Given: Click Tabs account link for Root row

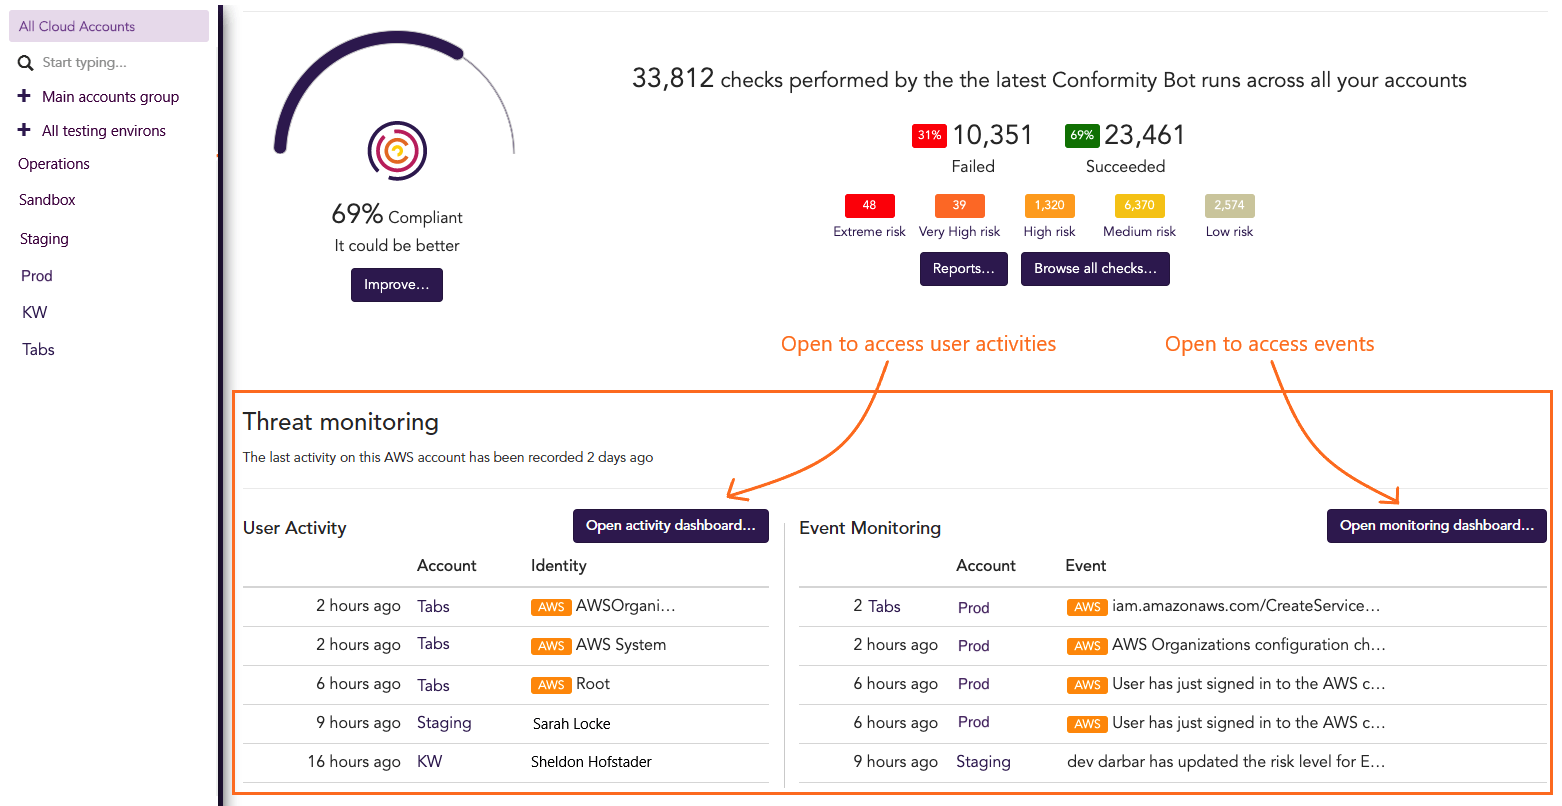Looking at the screenshot, I should click(433, 686).
